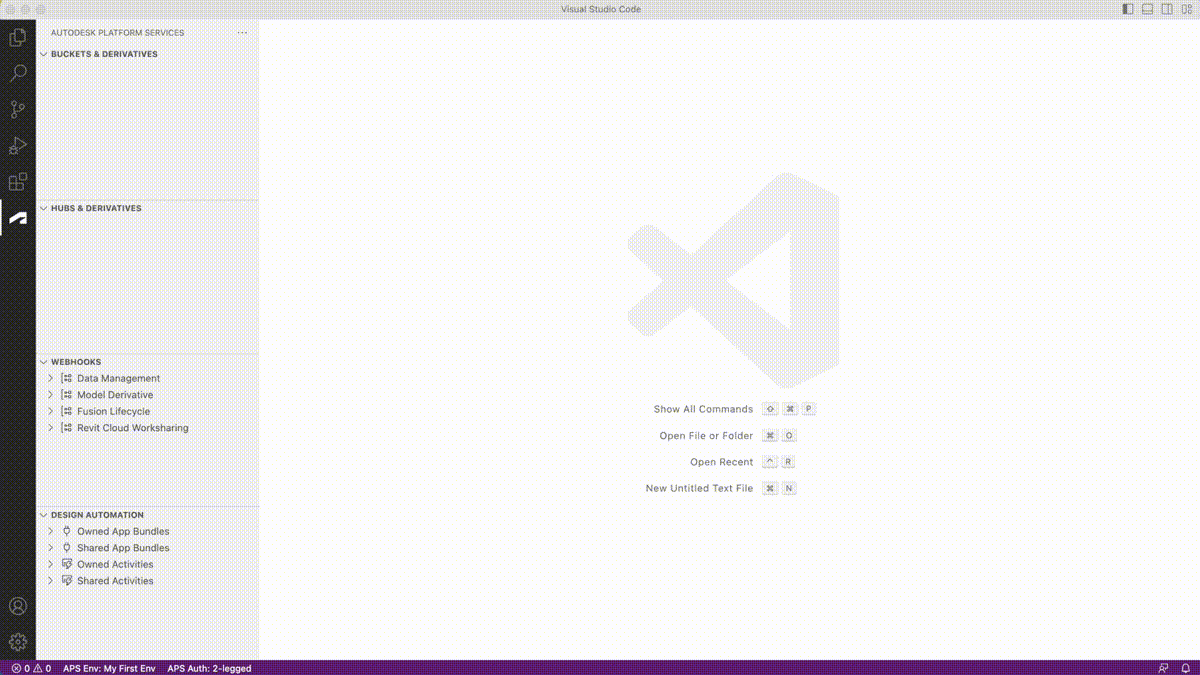The width and height of the screenshot is (1200, 675).
Task: Click the errors and warnings status indicator
Action: (x=31, y=668)
